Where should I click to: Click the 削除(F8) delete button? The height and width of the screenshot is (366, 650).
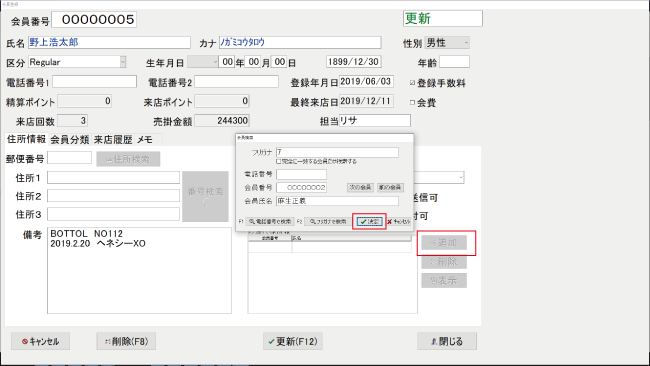point(126,342)
